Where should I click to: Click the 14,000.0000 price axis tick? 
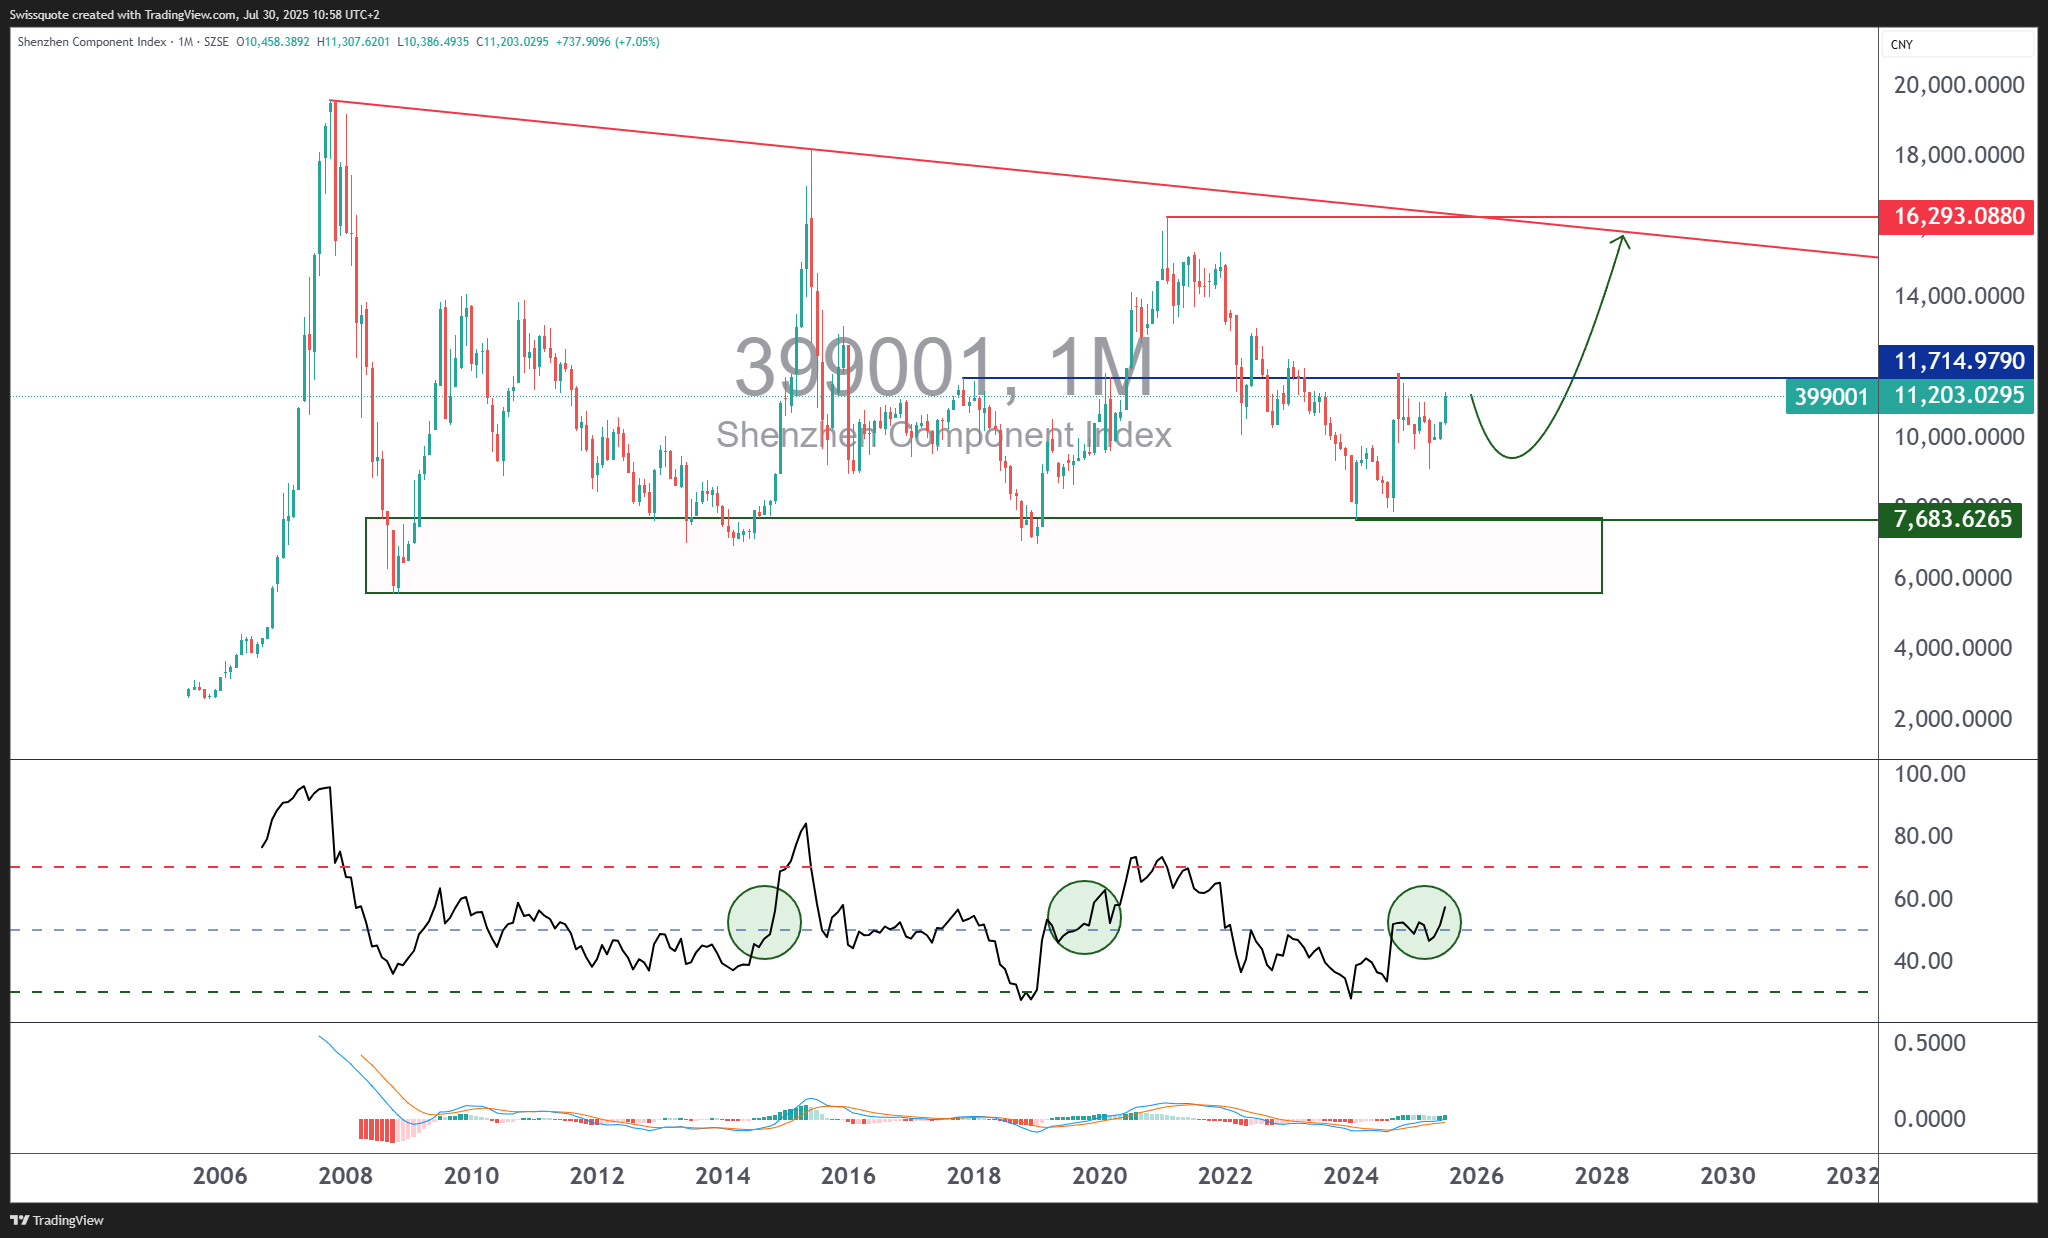pos(1959,296)
